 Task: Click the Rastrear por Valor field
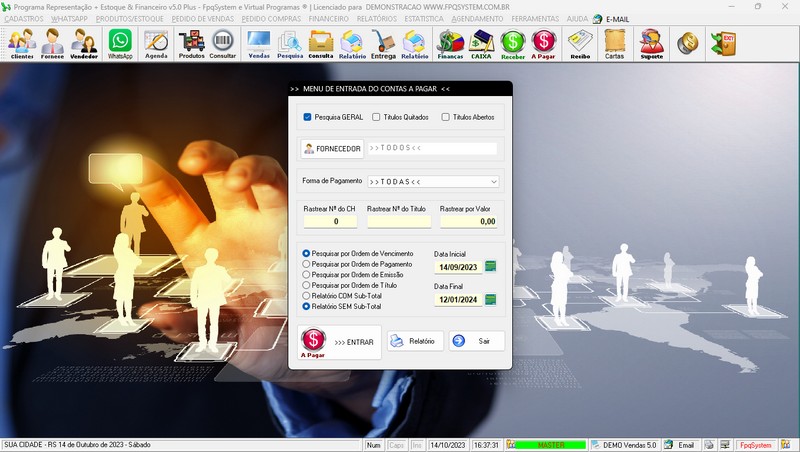[468, 222]
